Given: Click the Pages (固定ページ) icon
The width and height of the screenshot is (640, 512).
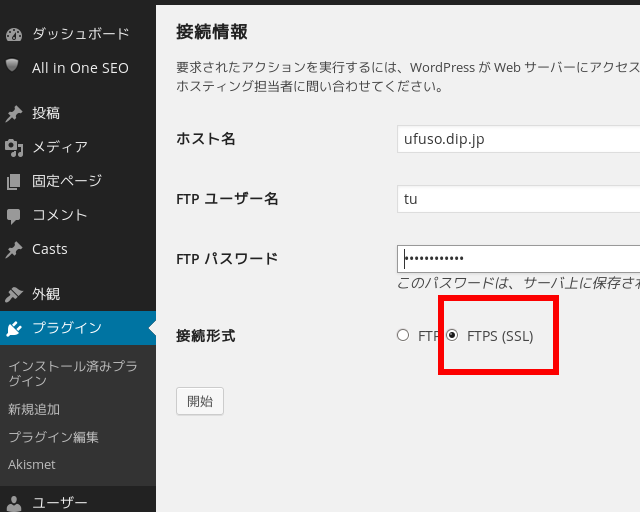Looking at the screenshot, I should (14, 181).
